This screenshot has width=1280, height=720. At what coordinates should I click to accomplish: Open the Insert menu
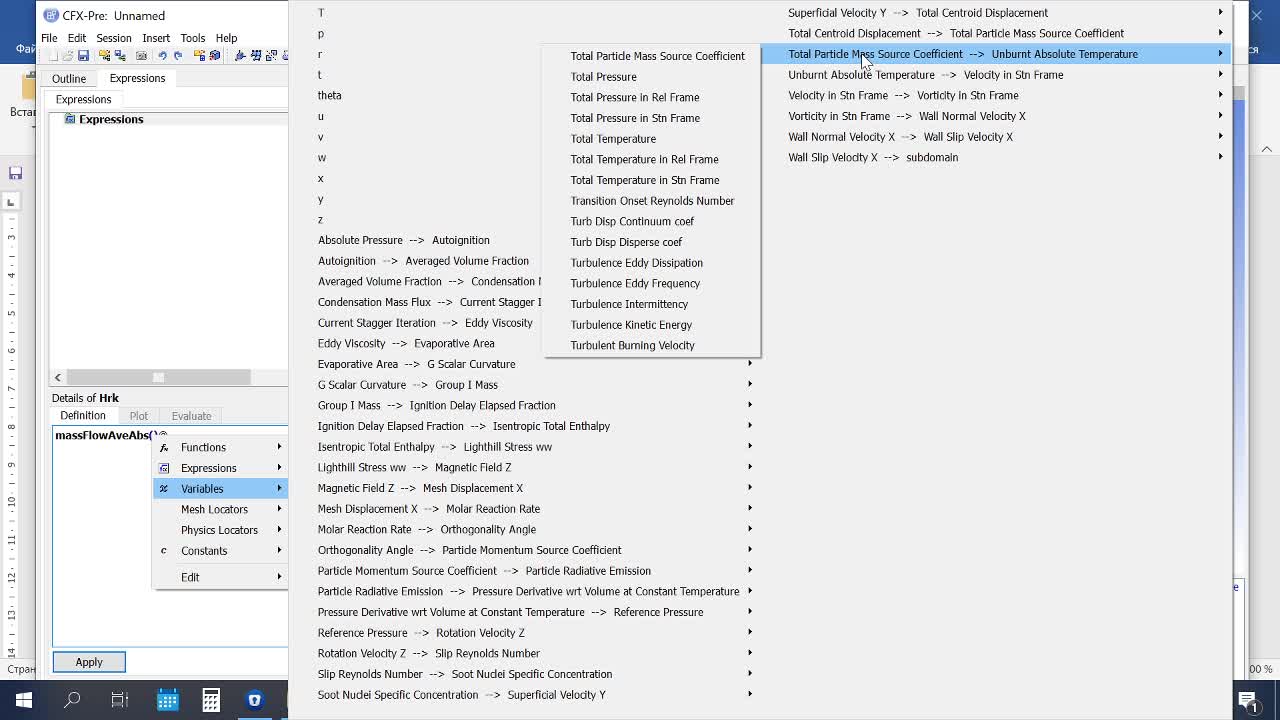[x=156, y=38]
